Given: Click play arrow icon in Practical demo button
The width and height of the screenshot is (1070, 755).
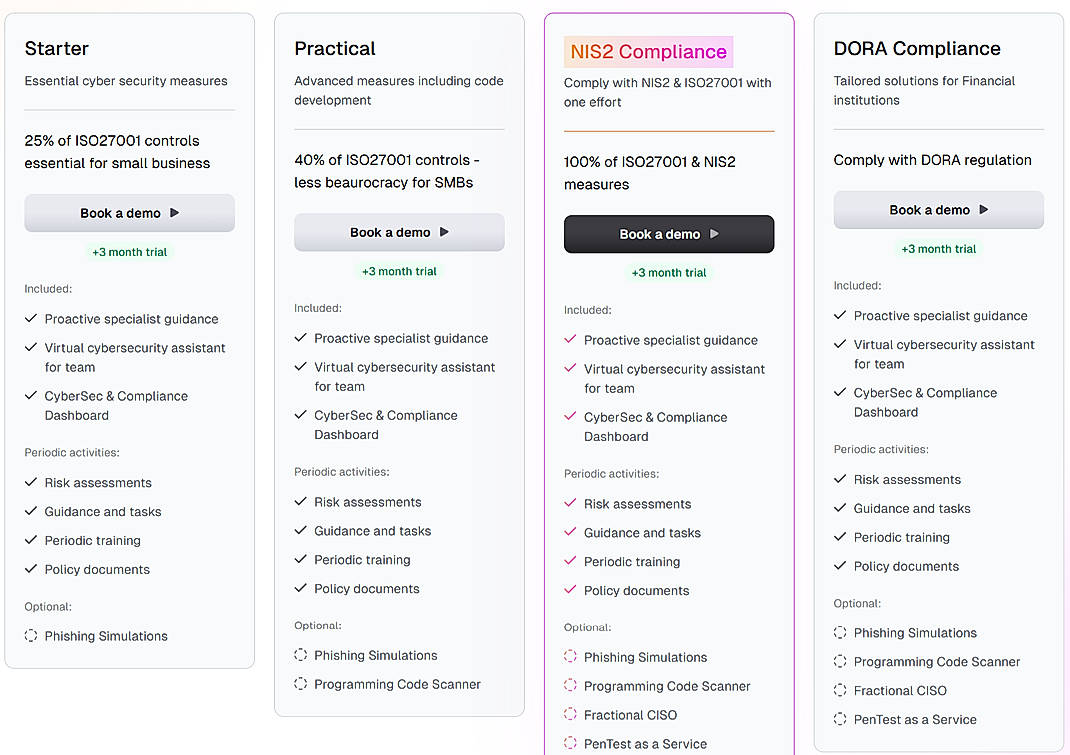Looking at the screenshot, I should [445, 232].
